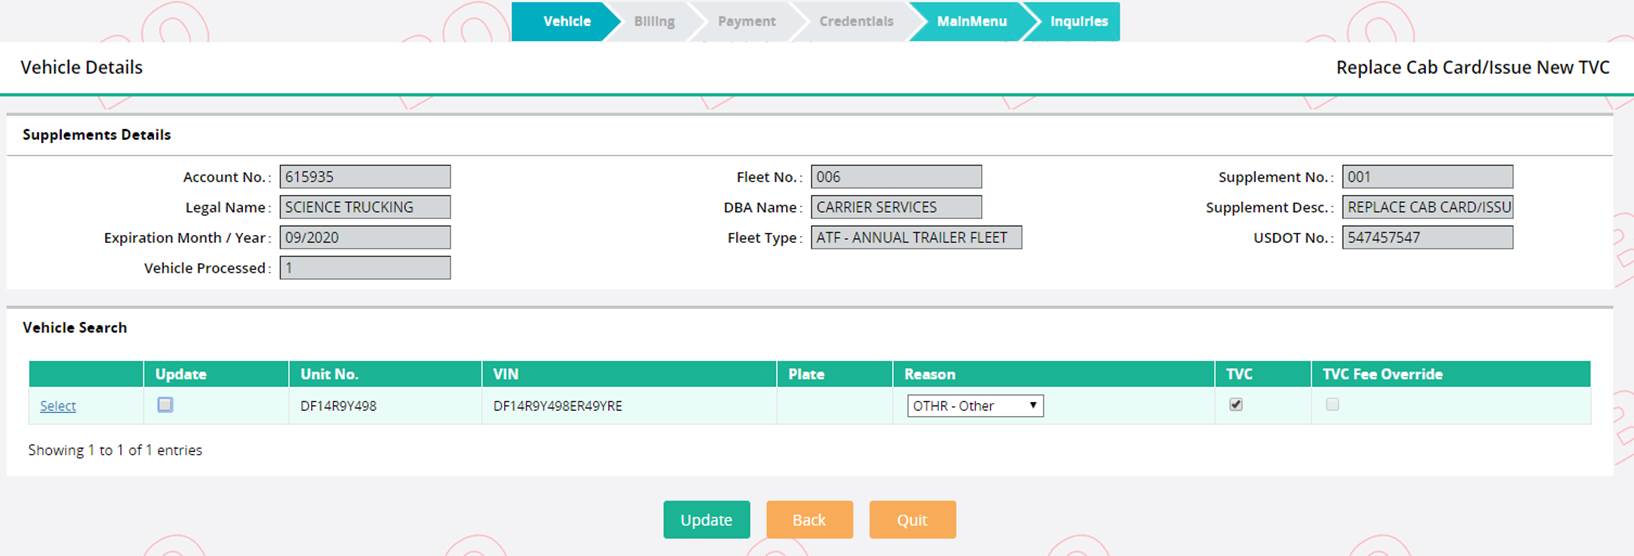Open the Reason dropdown showing OTHR - Other
The height and width of the screenshot is (556, 1634).
[975, 406]
